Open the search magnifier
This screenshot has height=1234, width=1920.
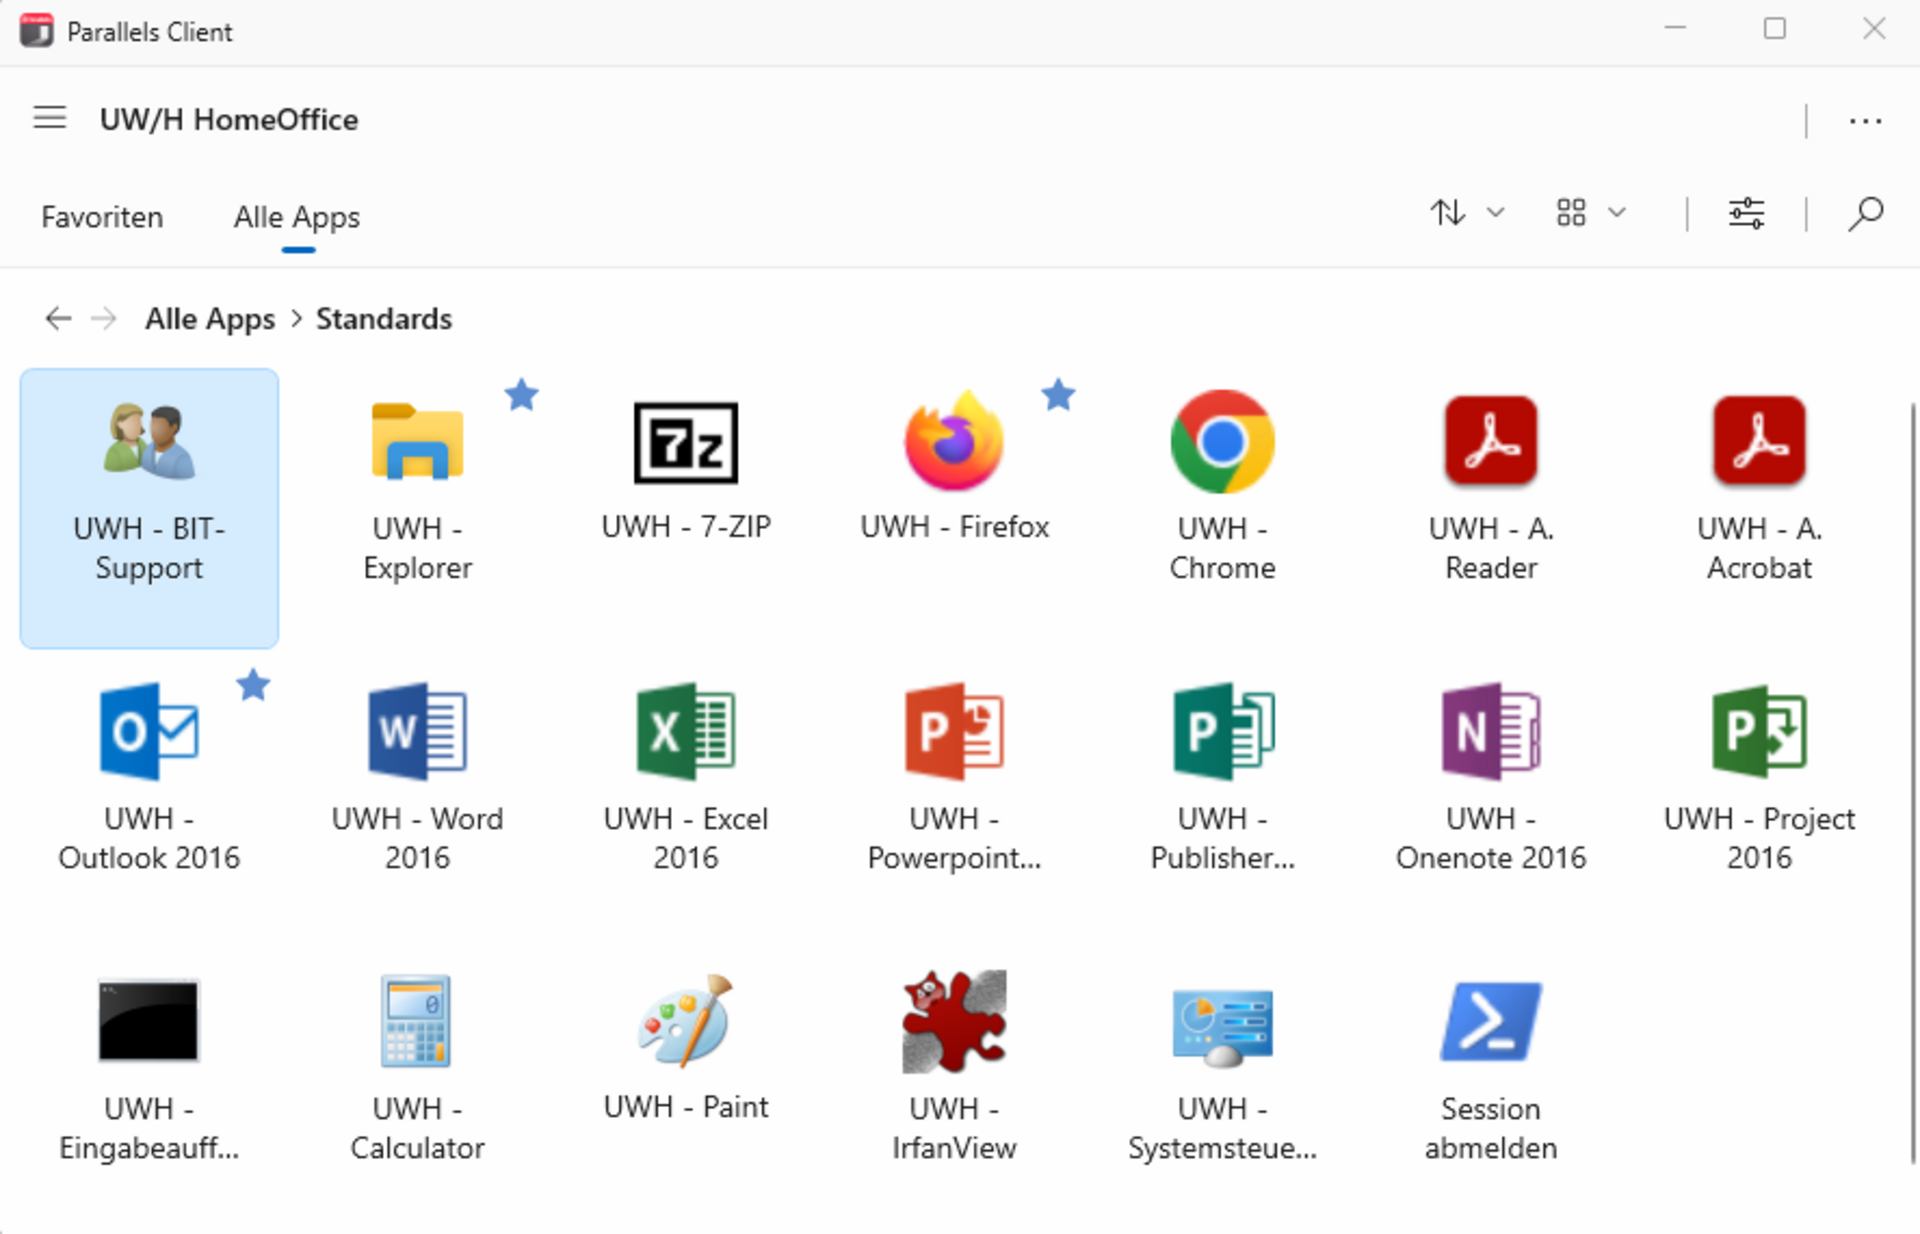pos(1865,213)
